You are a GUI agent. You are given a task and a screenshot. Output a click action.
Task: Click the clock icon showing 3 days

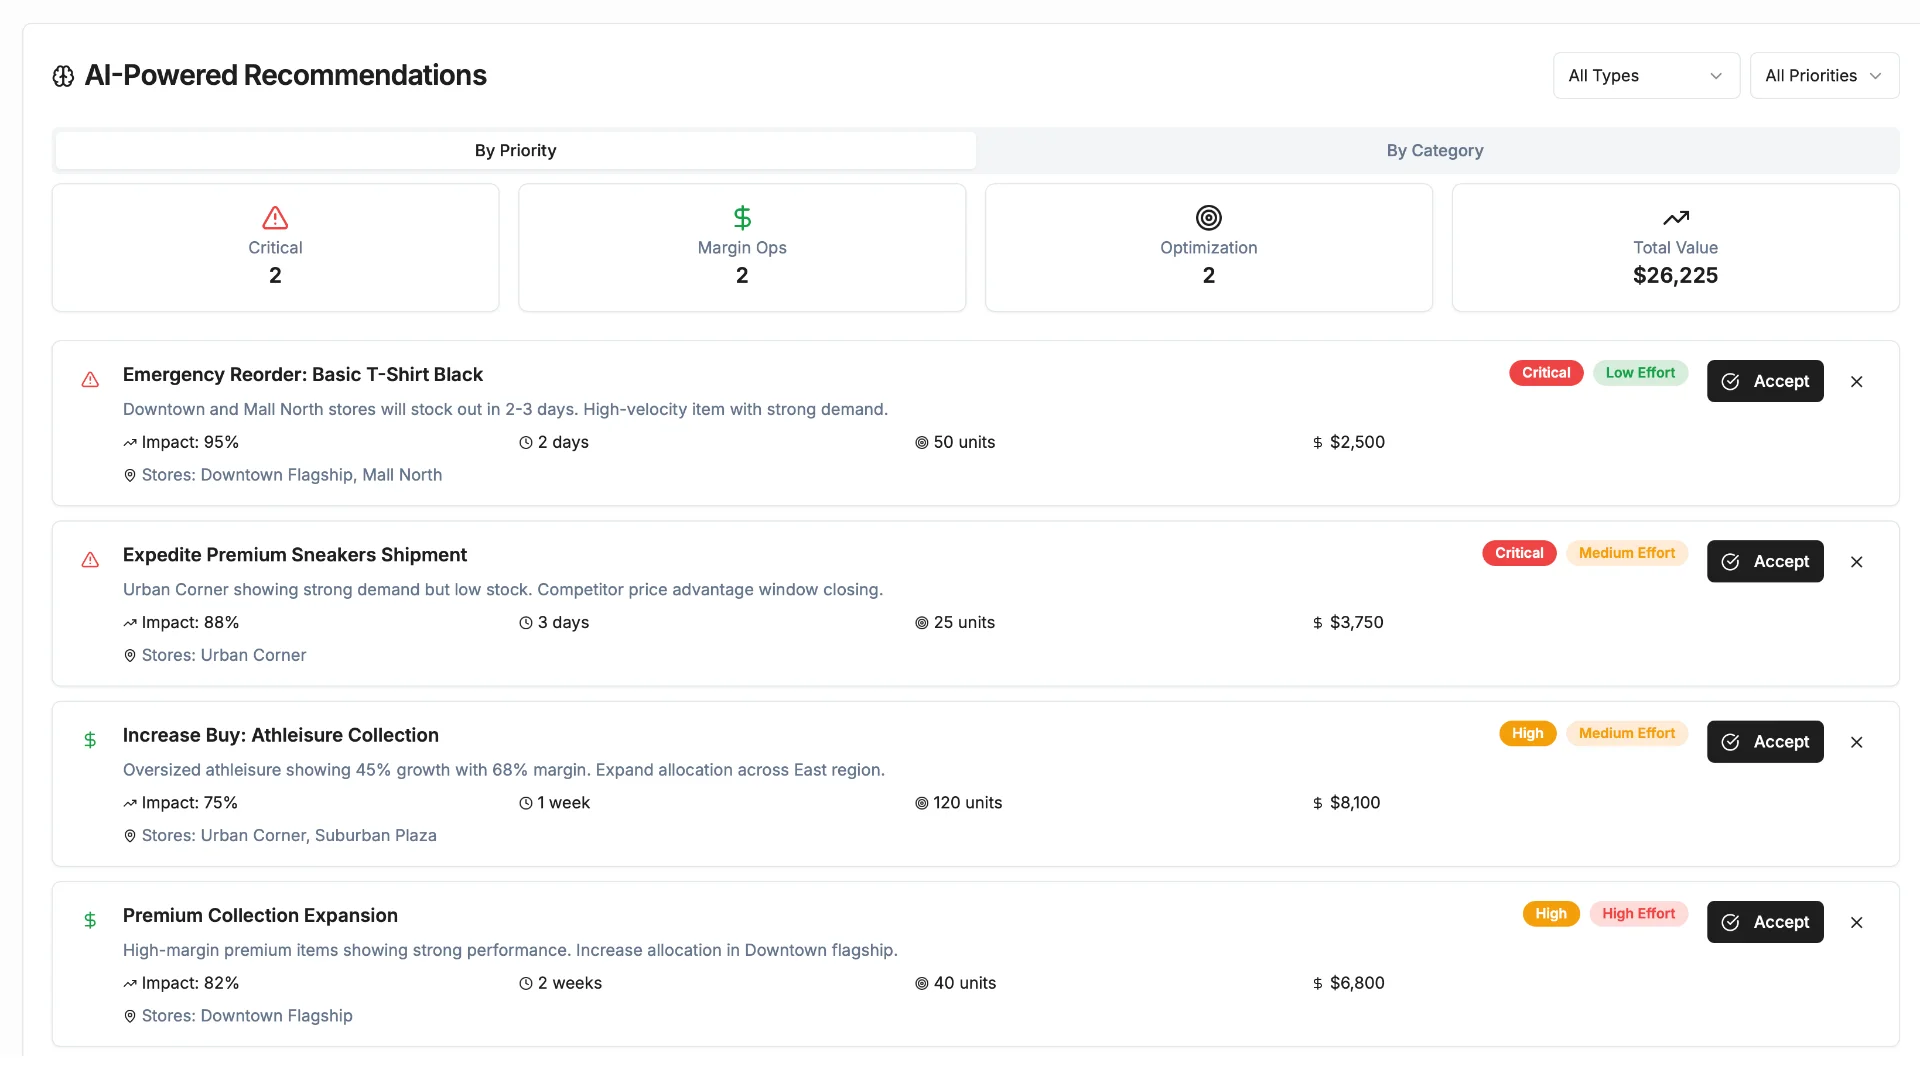(x=524, y=623)
